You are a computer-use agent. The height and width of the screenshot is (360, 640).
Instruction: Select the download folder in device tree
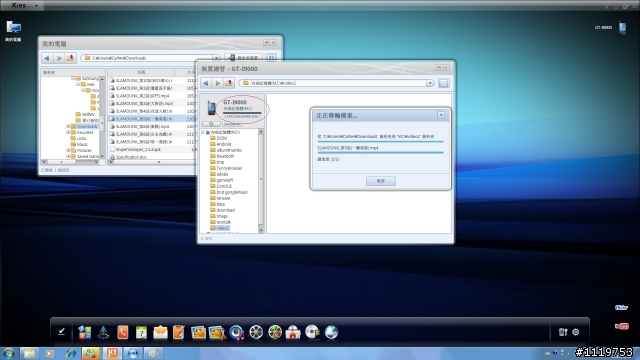(223, 210)
